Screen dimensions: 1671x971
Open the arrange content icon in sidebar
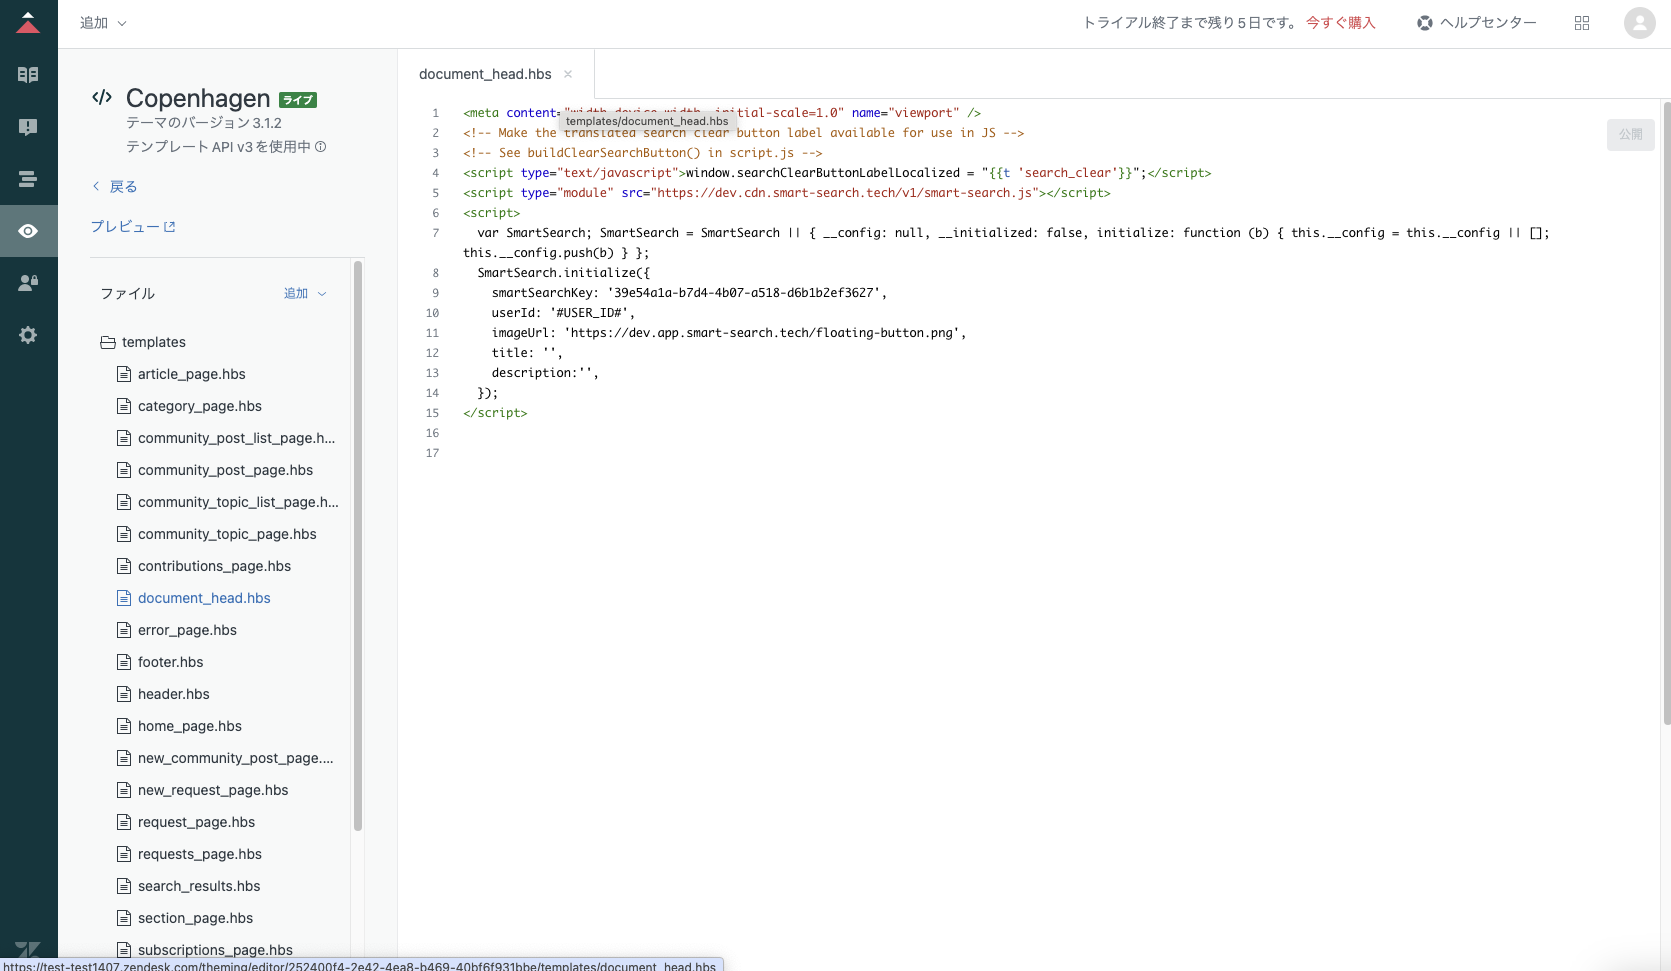point(28,179)
